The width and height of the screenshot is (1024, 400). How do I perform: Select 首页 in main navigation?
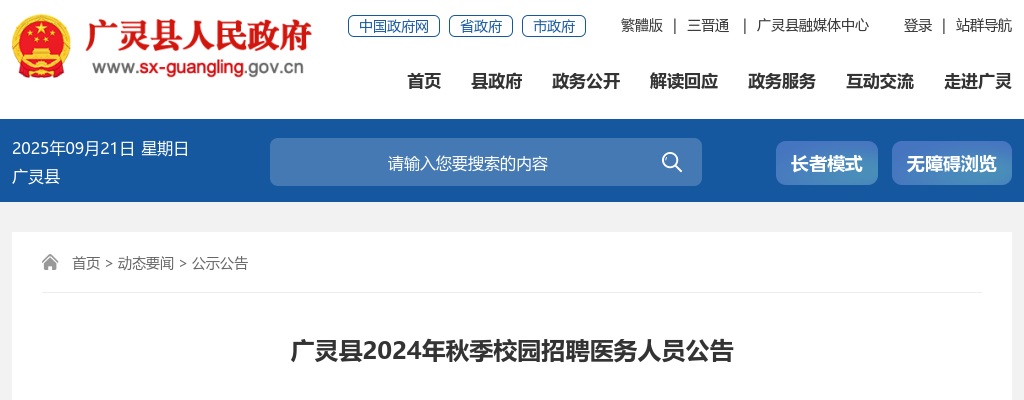(x=424, y=82)
